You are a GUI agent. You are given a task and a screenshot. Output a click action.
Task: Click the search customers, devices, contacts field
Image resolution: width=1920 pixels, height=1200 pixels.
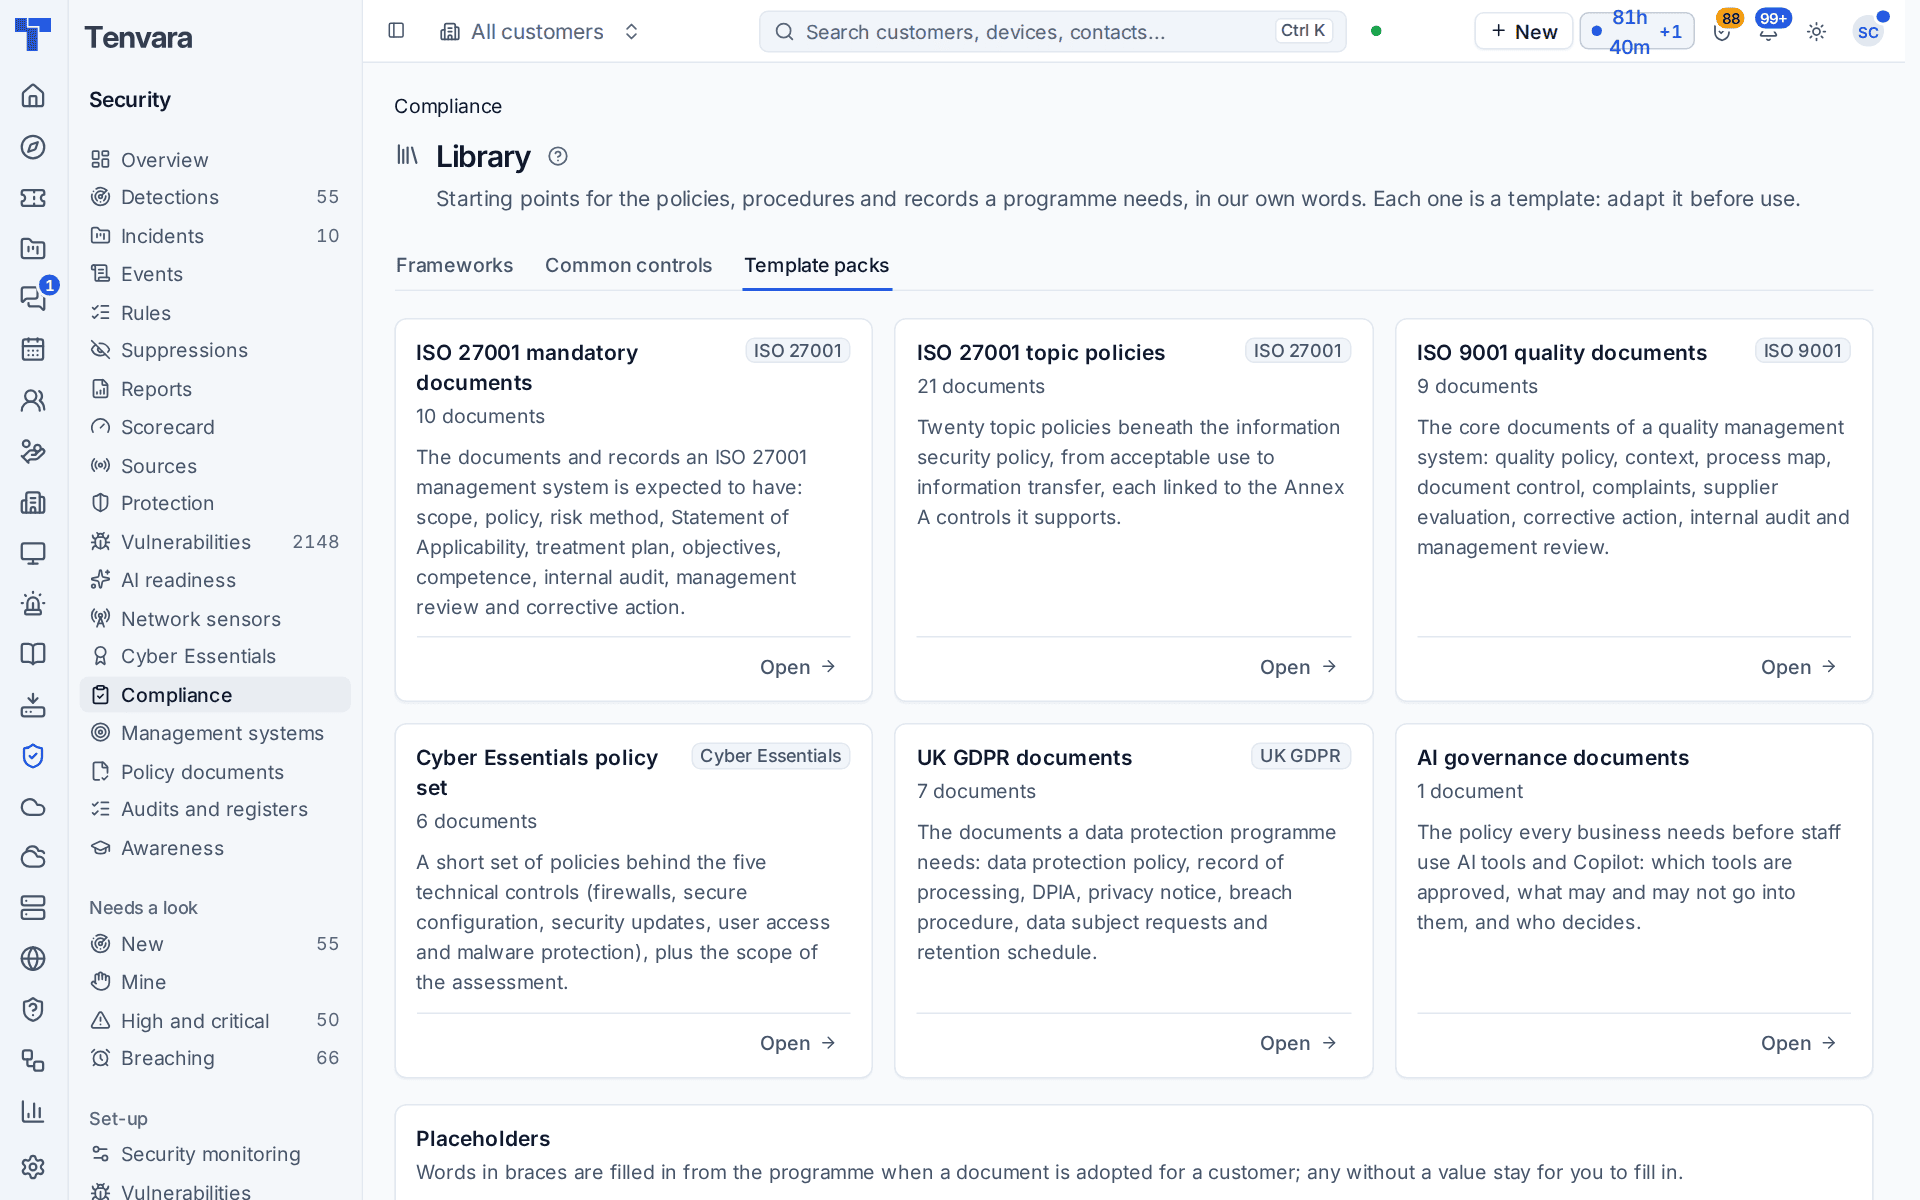coord(1052,32)
